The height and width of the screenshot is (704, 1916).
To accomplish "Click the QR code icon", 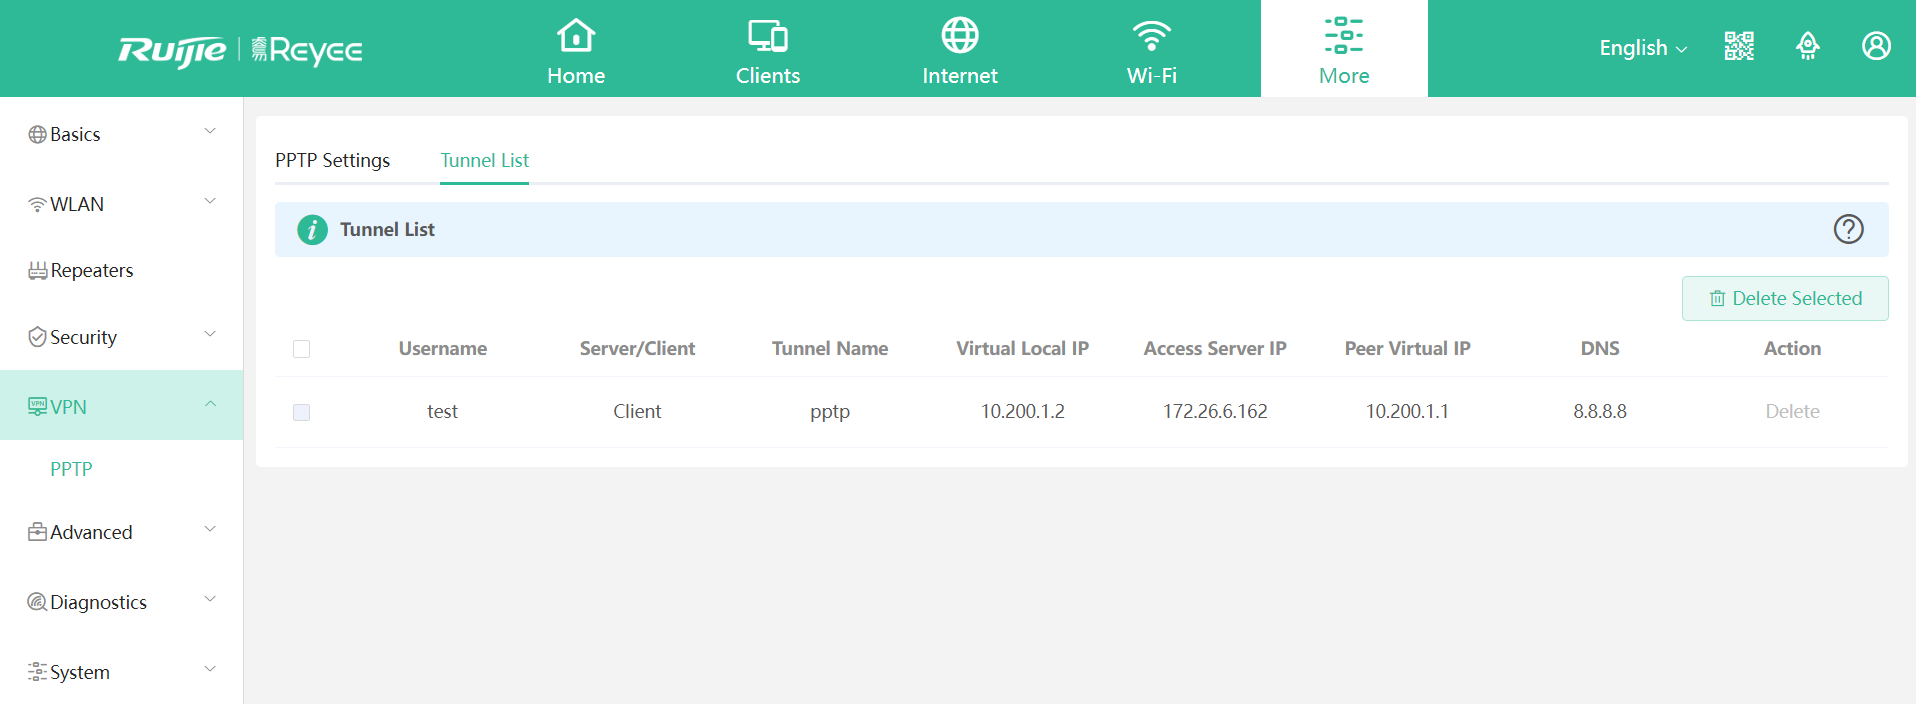I will coord(1739,46).
